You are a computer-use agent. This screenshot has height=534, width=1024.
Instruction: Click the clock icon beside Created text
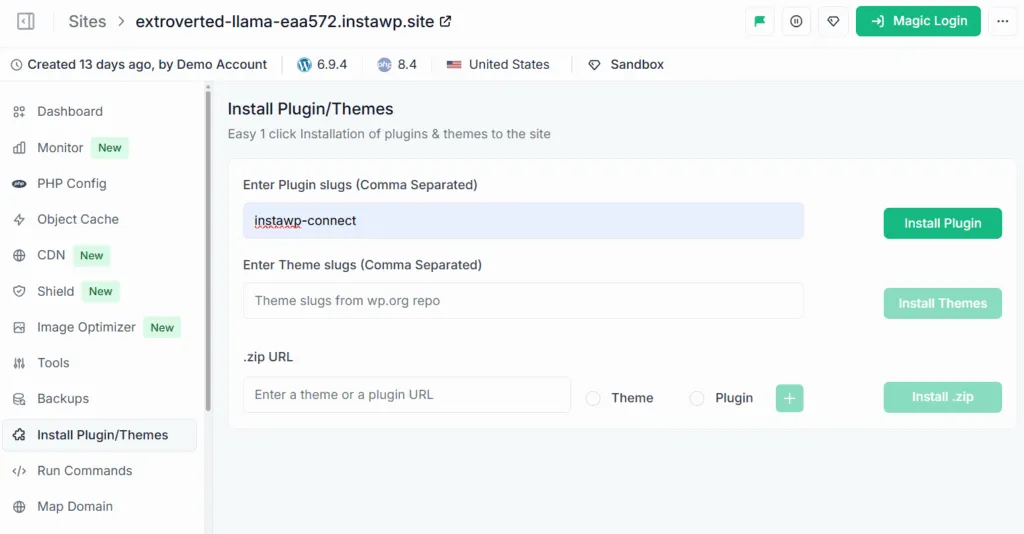click(x=16, y=65)
